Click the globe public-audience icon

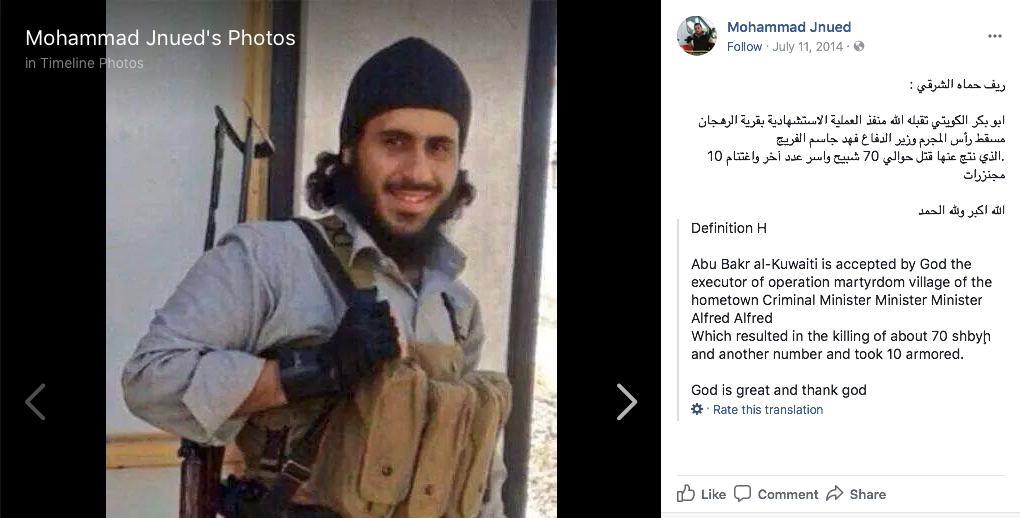click(859, 46)
